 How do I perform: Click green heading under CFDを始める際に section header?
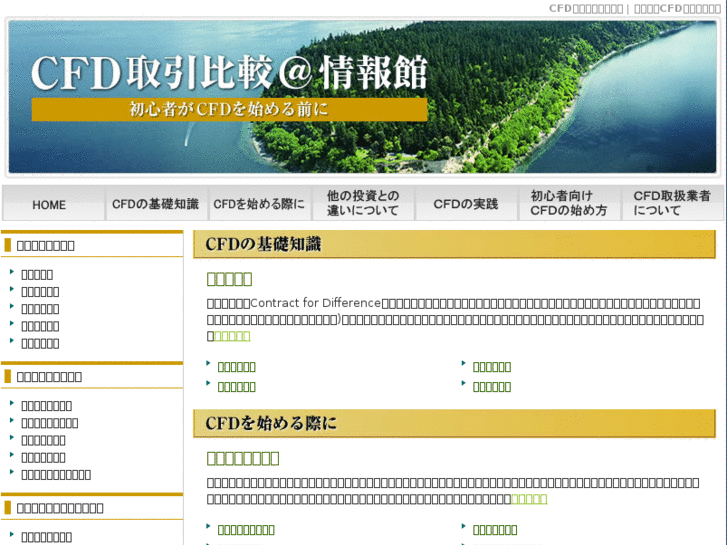(243, 458)
